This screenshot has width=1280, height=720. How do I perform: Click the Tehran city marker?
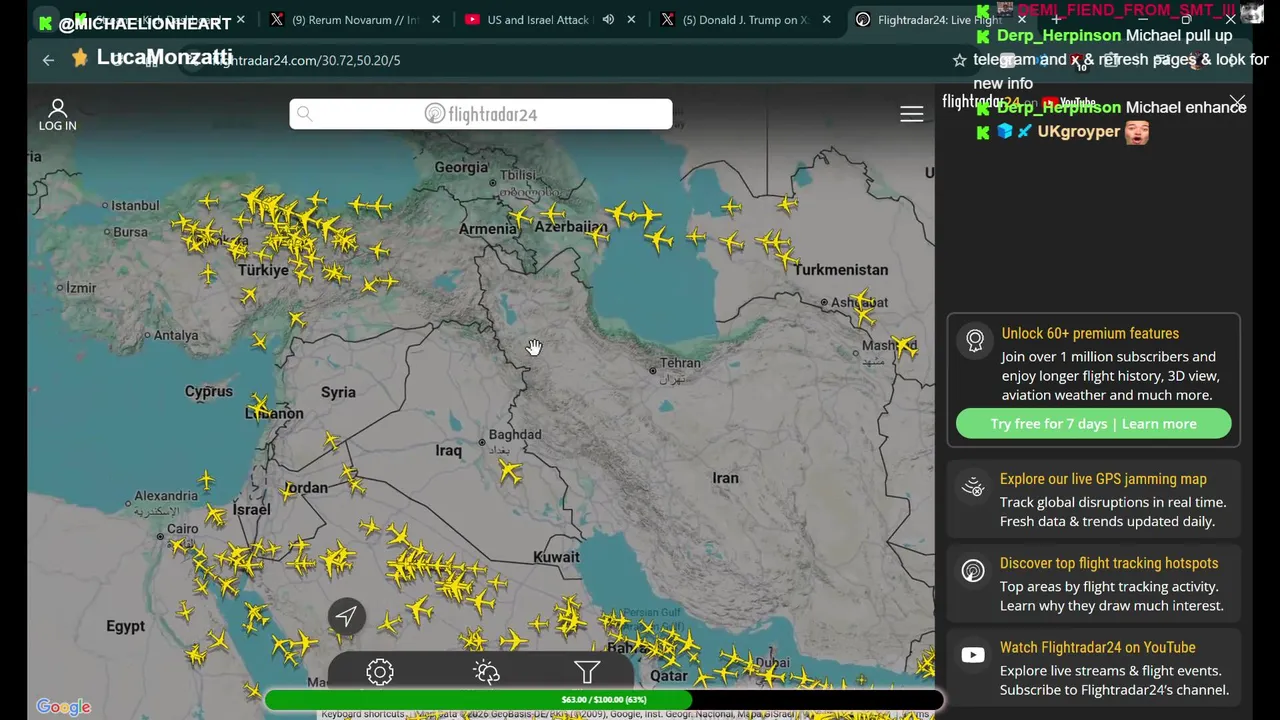[653, 371]
